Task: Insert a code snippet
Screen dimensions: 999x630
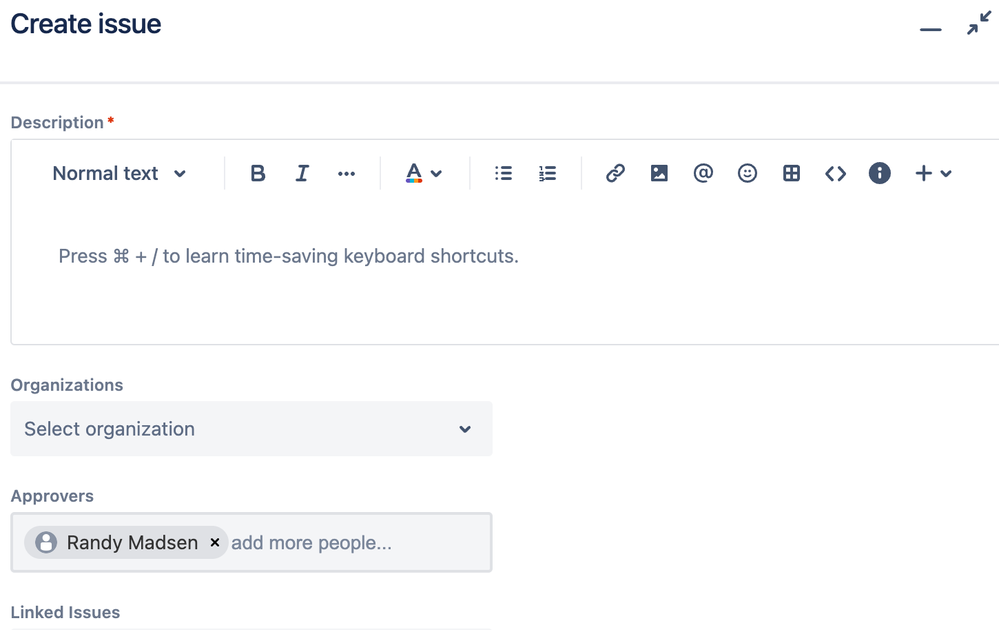Action: click(835, 172)
